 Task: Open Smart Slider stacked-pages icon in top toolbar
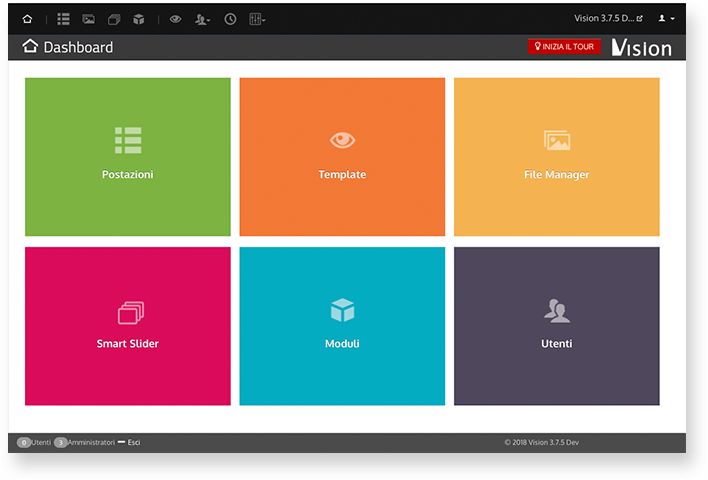[114, 19]
